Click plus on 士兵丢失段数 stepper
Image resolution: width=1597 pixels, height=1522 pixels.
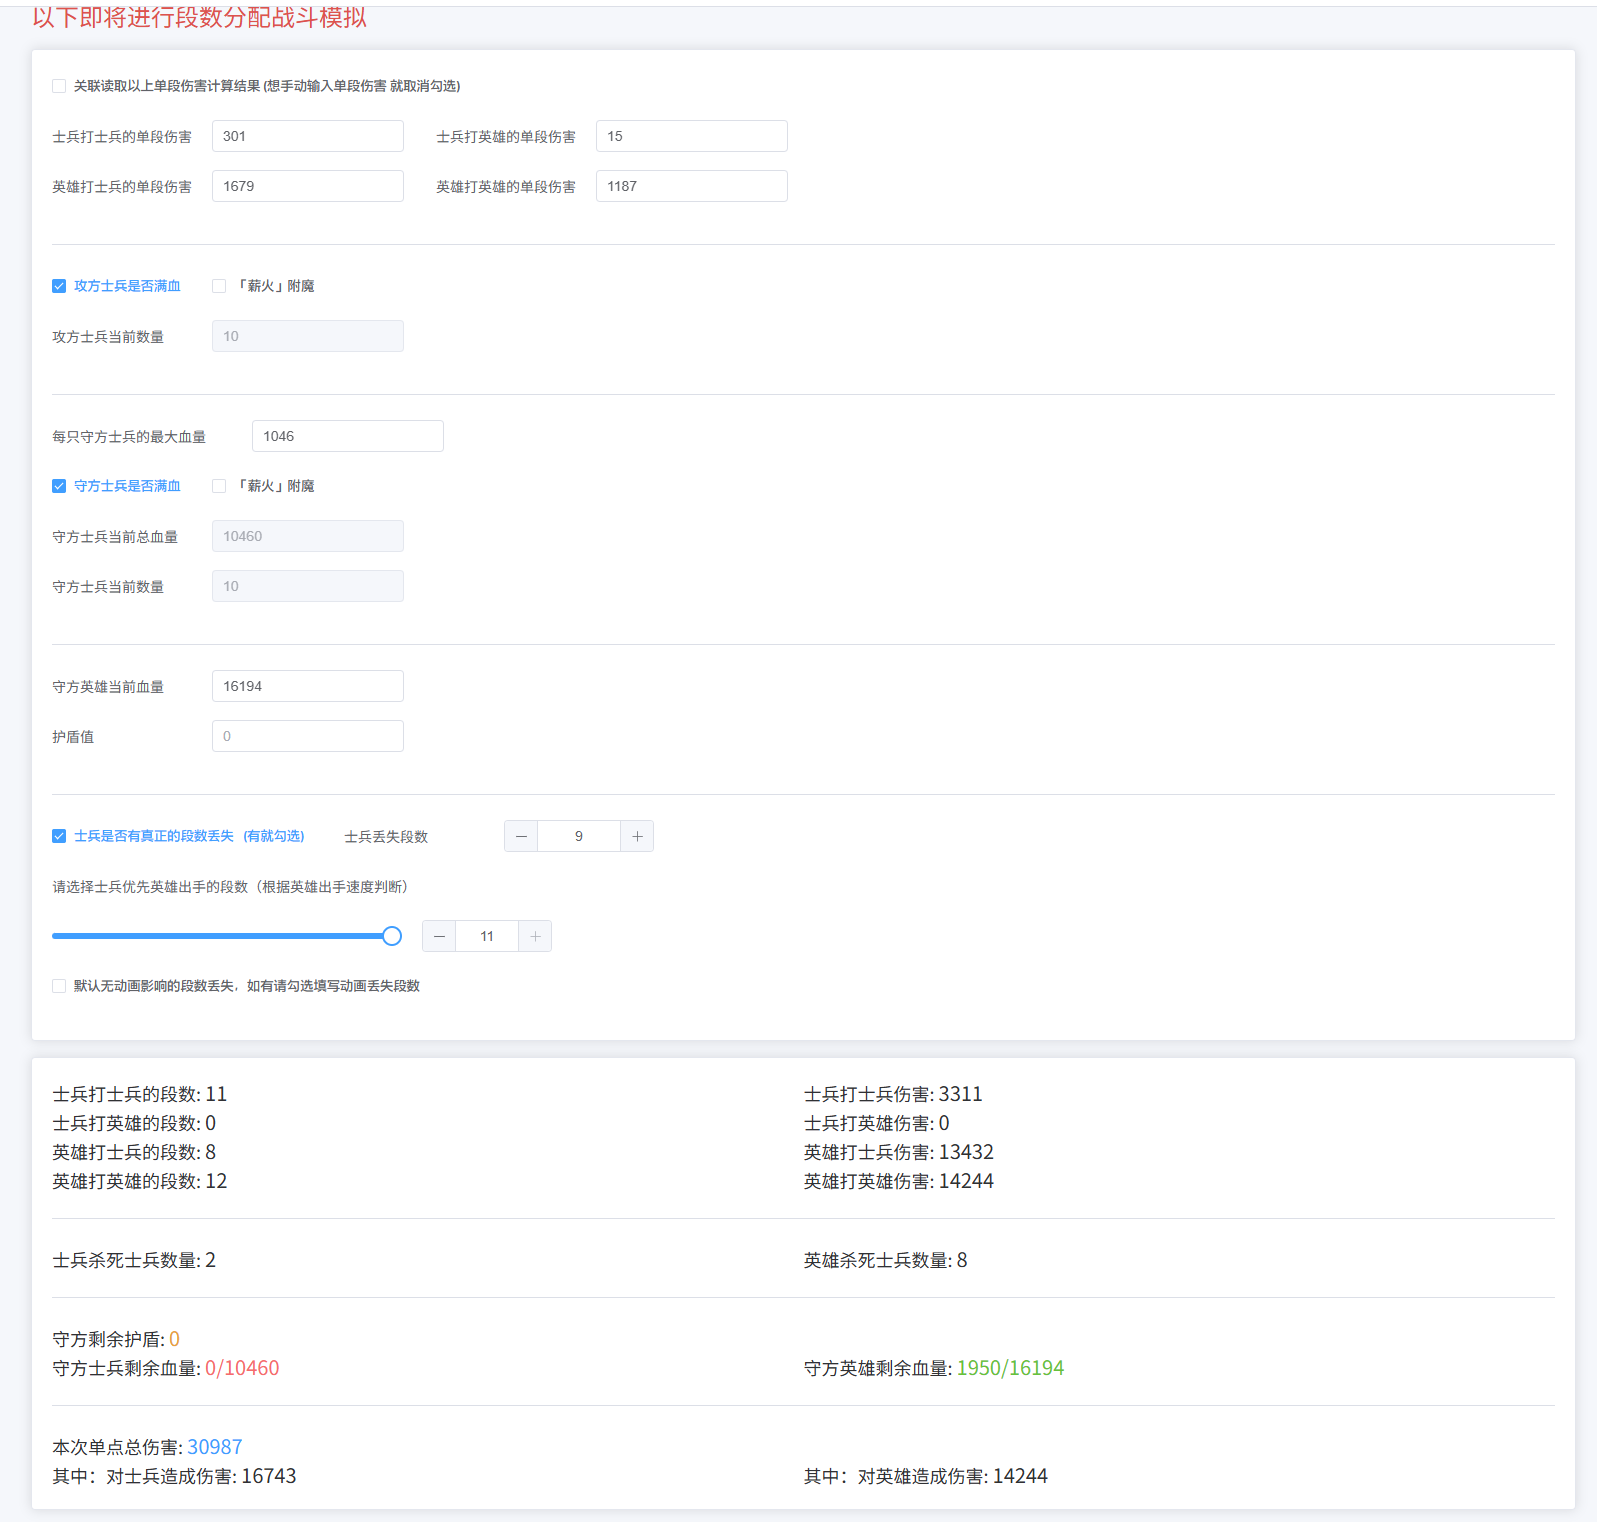point(637,836)
